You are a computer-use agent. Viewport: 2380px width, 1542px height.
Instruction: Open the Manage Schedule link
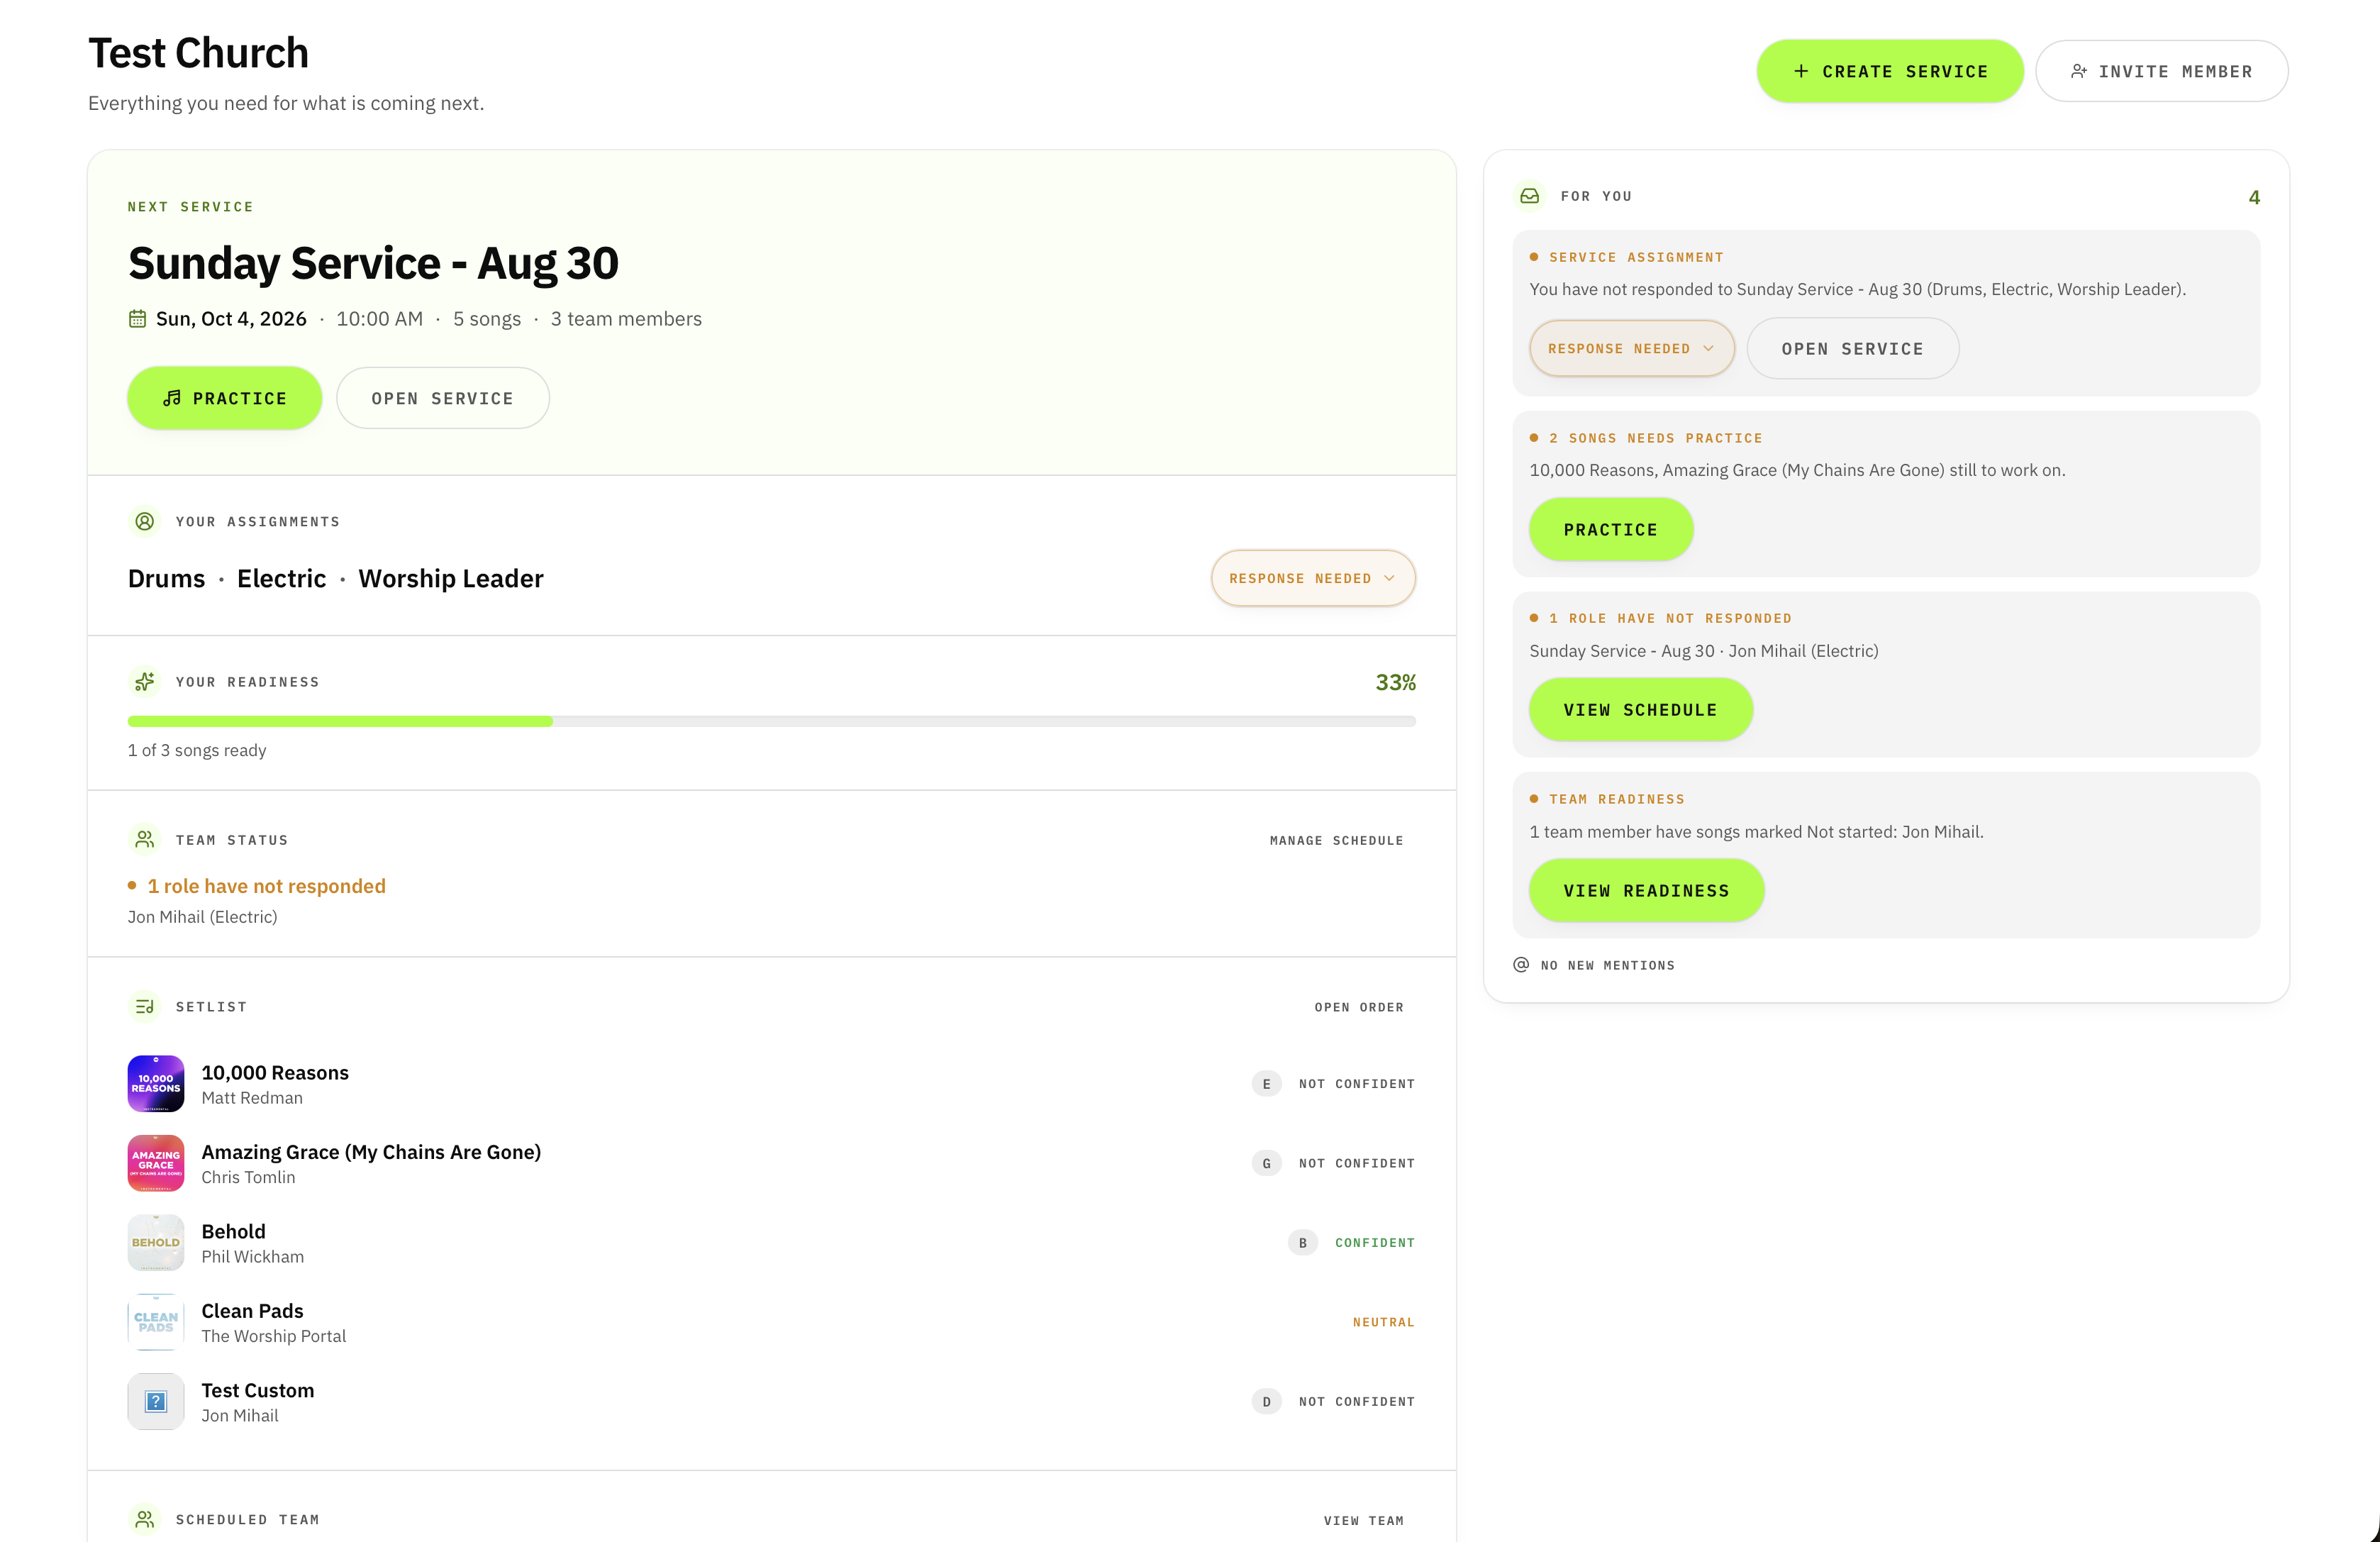click(1337, 840)
